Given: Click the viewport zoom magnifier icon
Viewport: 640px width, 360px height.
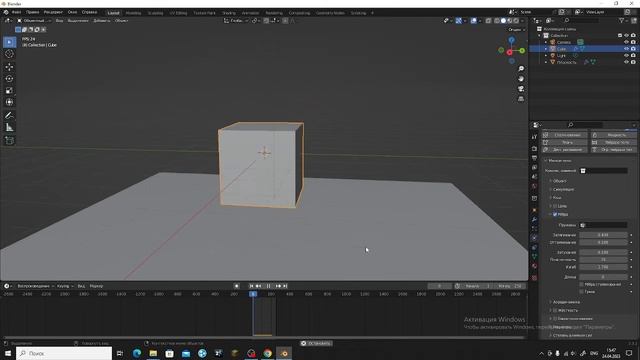Looking at the screenshot, I should coord(521,69).
